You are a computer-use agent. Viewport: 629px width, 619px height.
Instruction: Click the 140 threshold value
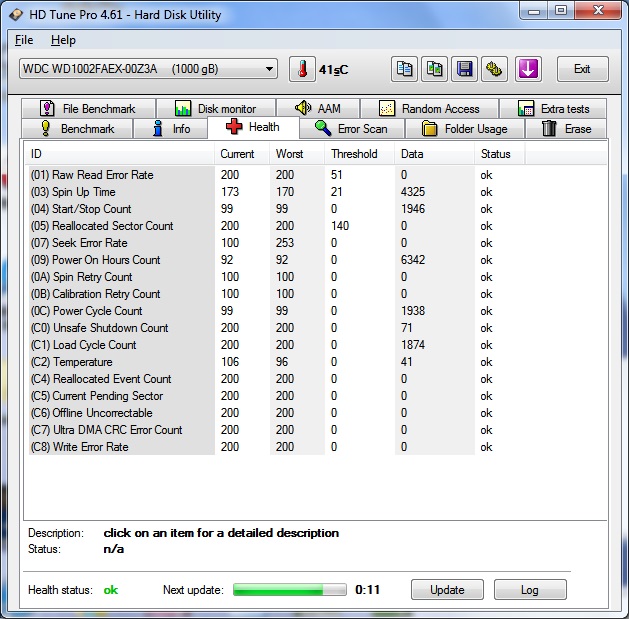click(x=340, y=226)
